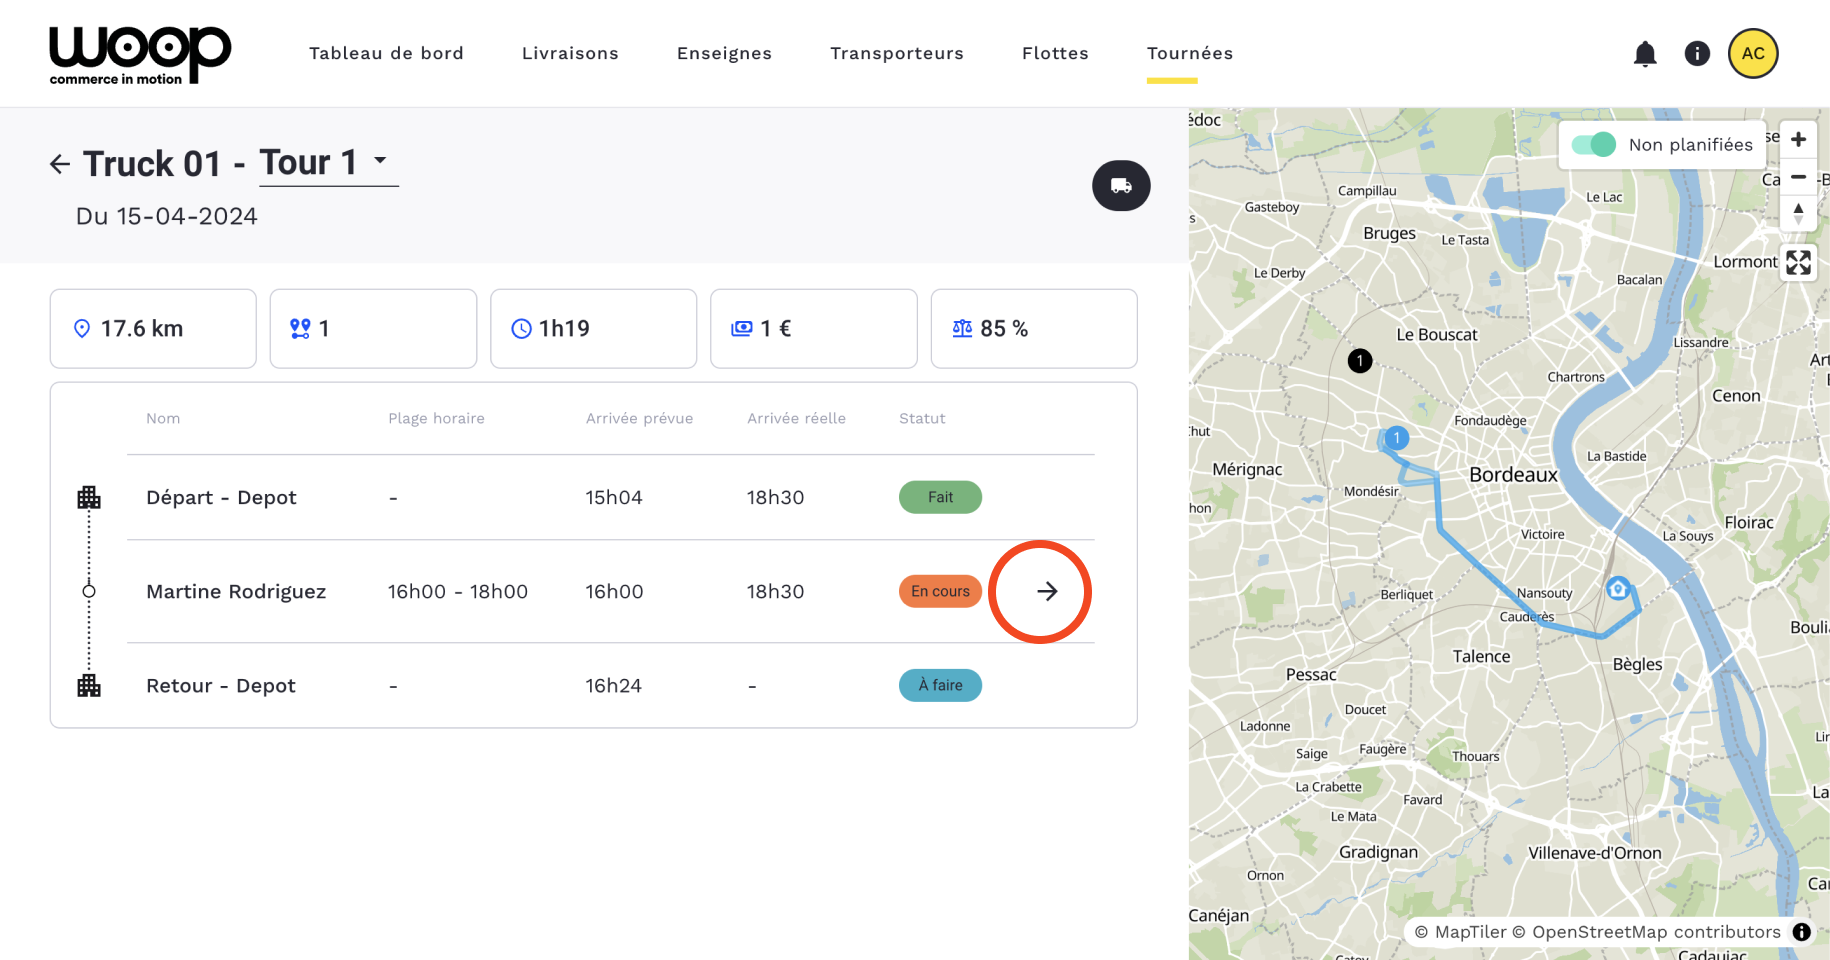1830x960 pixels.
Task: Toggle the Non planifiées switch
Action: (1594, 145)
